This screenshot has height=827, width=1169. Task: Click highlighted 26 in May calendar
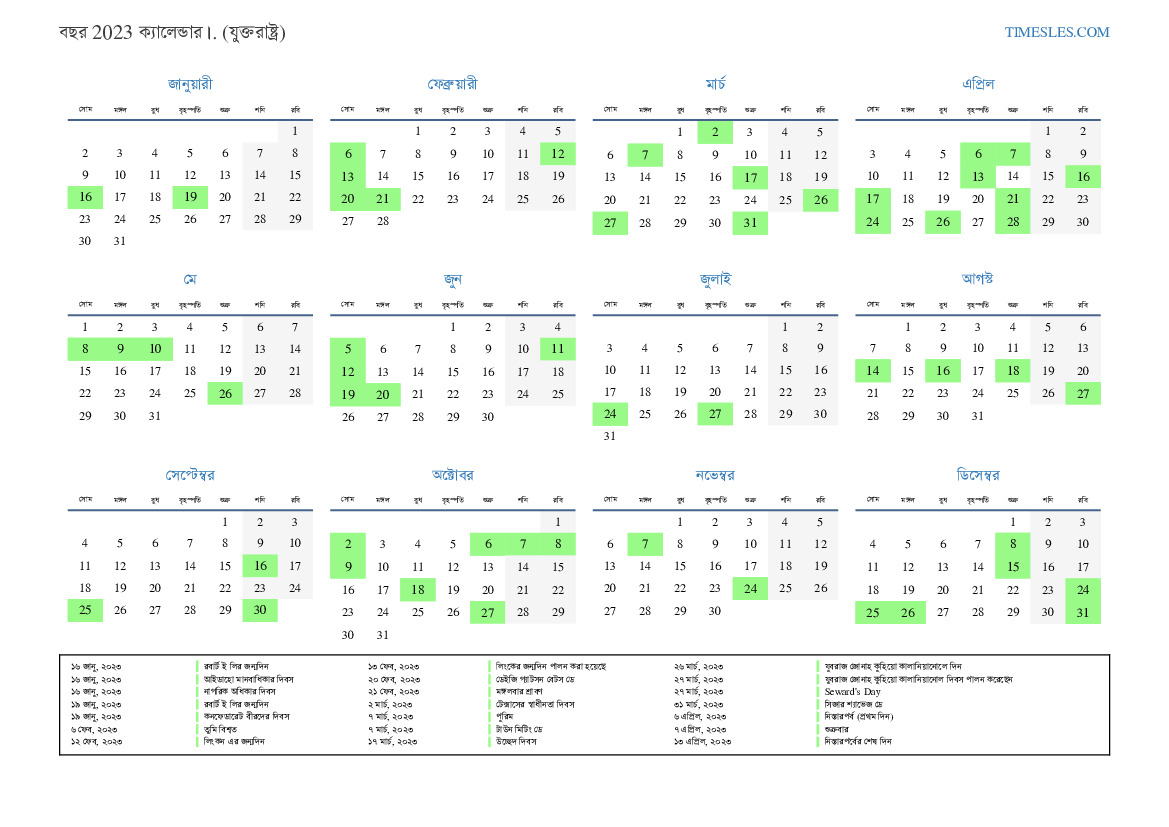coord(225,393)
